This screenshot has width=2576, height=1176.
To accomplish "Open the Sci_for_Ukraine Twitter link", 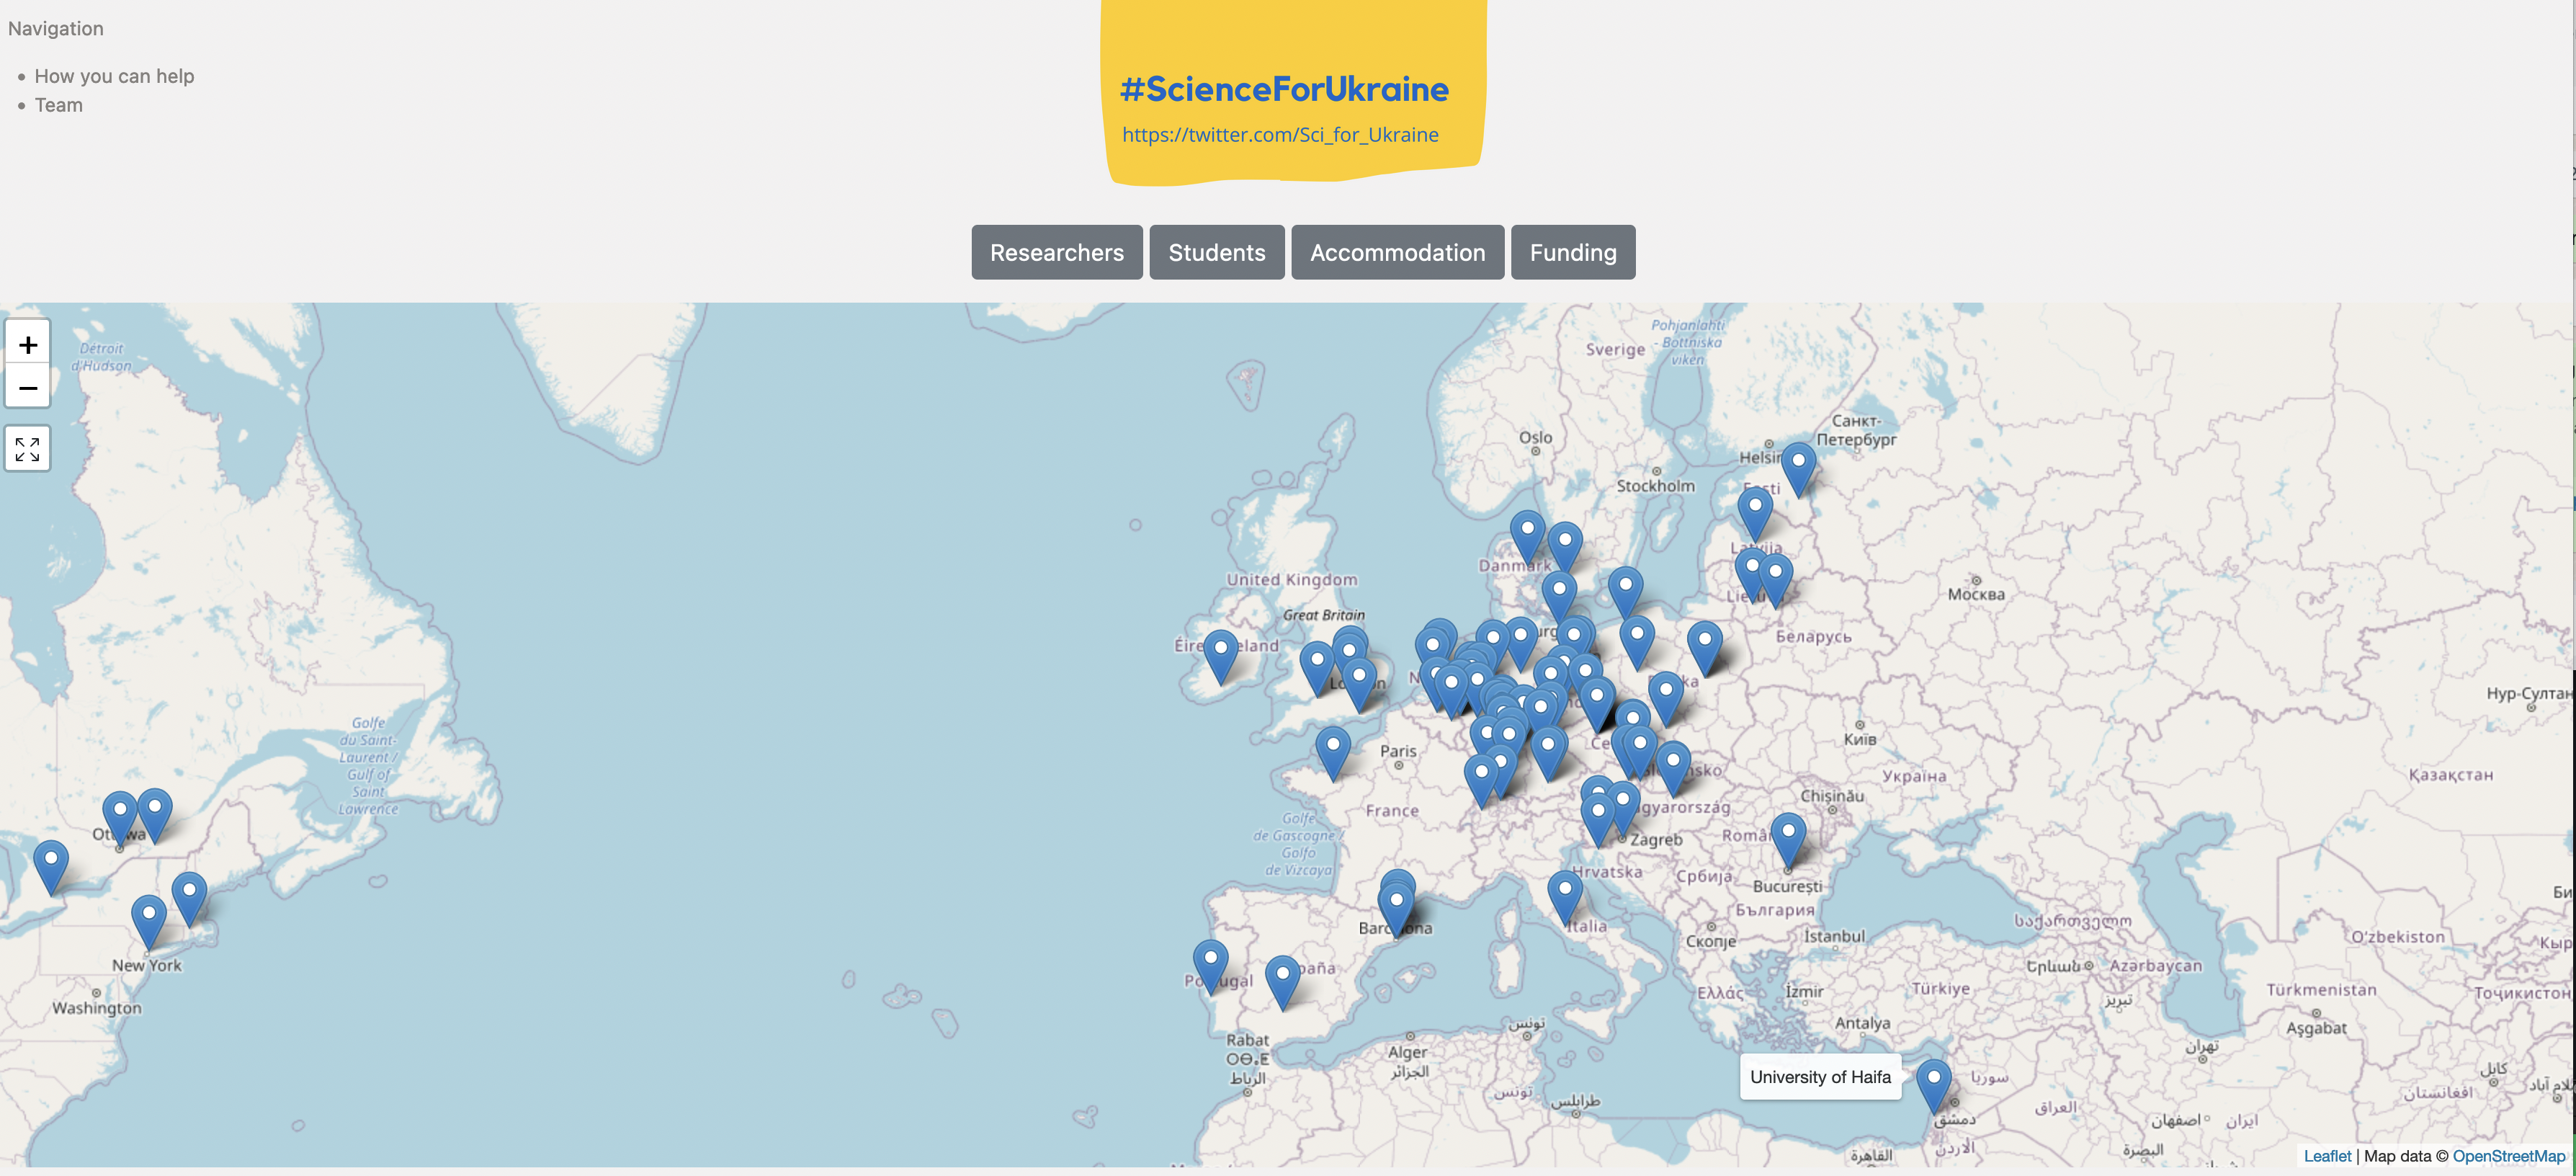I will [1279, 135].
